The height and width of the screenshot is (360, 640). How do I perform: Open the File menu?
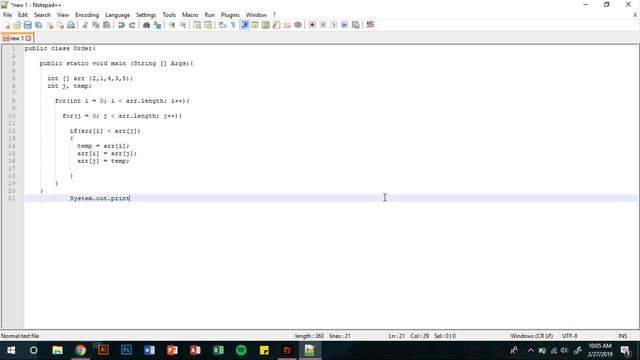pyautogui.click(x=7, y=15)
